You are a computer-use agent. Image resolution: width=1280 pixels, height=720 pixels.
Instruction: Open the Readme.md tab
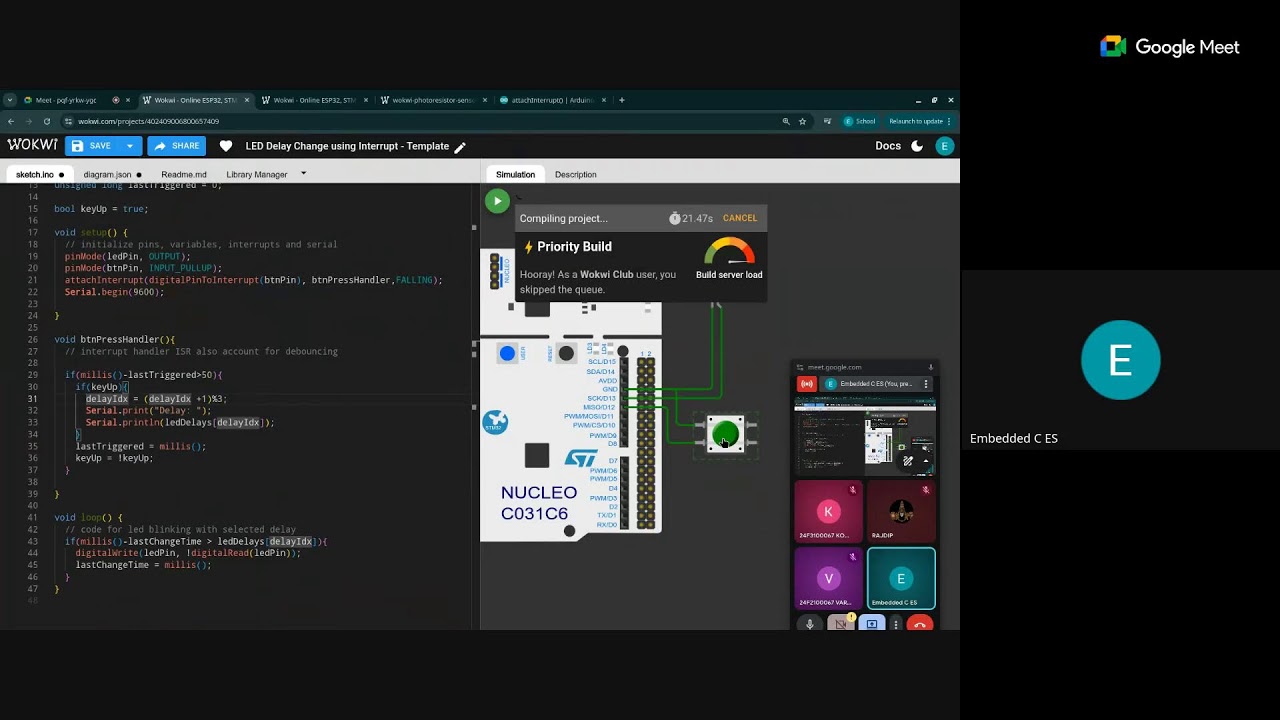point(184,174)
